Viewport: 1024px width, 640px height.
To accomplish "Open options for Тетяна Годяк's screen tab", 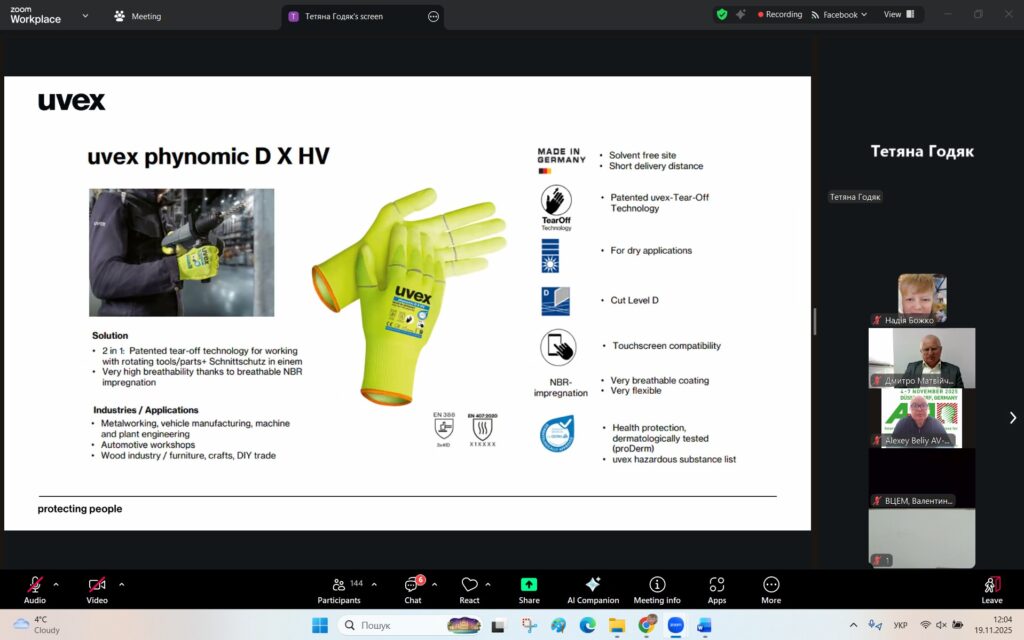I will click(433, 16).
